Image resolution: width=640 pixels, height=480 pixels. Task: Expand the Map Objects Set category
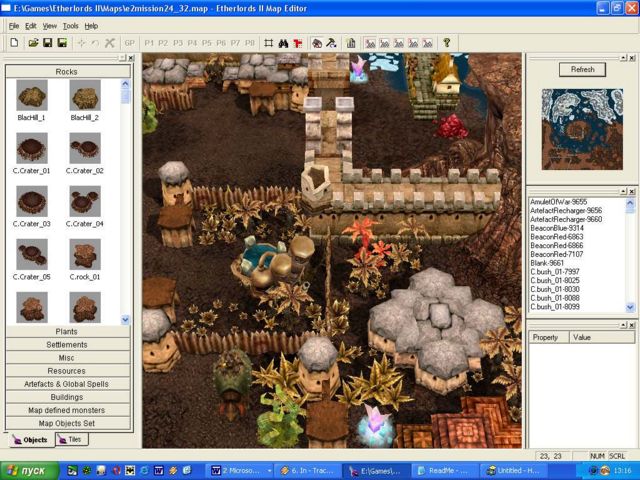68,423
